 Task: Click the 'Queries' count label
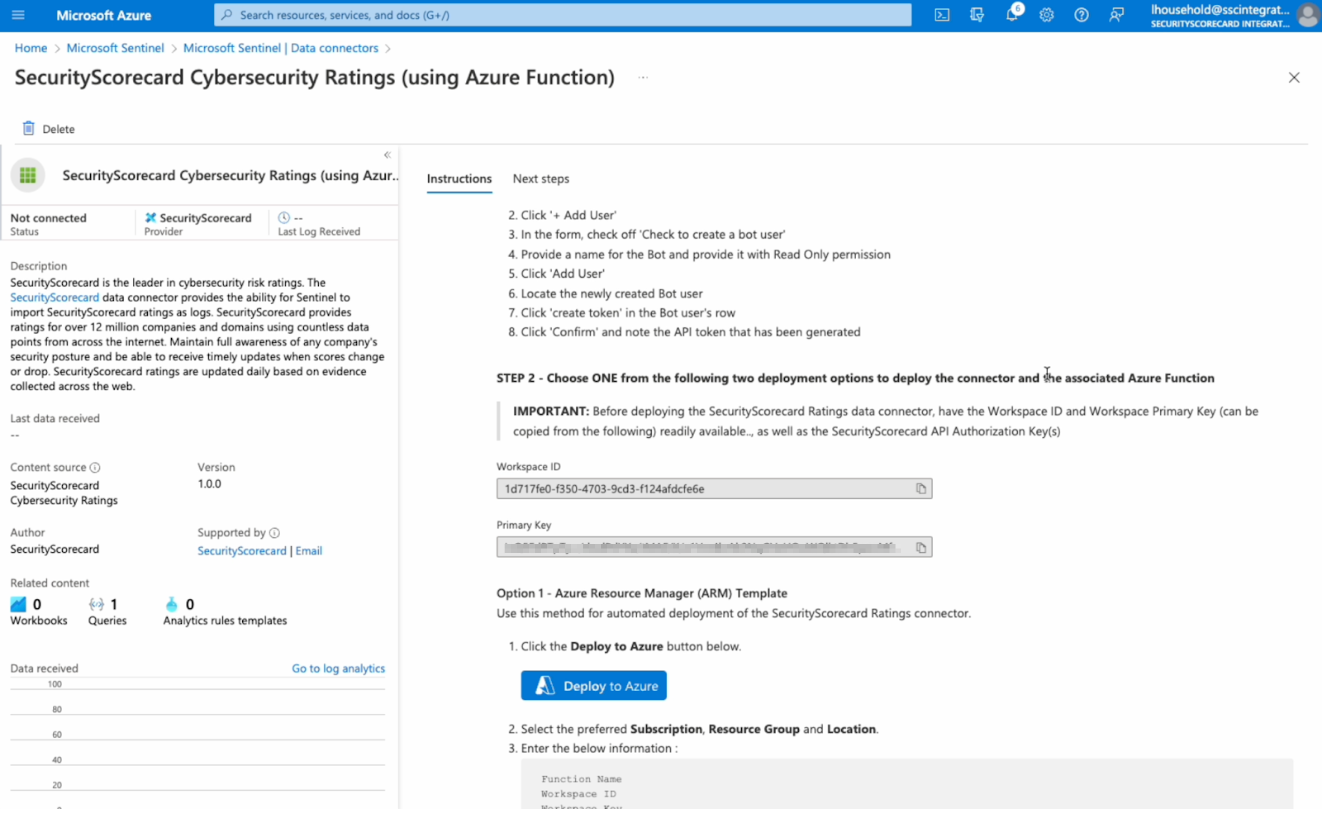[107, 621]
